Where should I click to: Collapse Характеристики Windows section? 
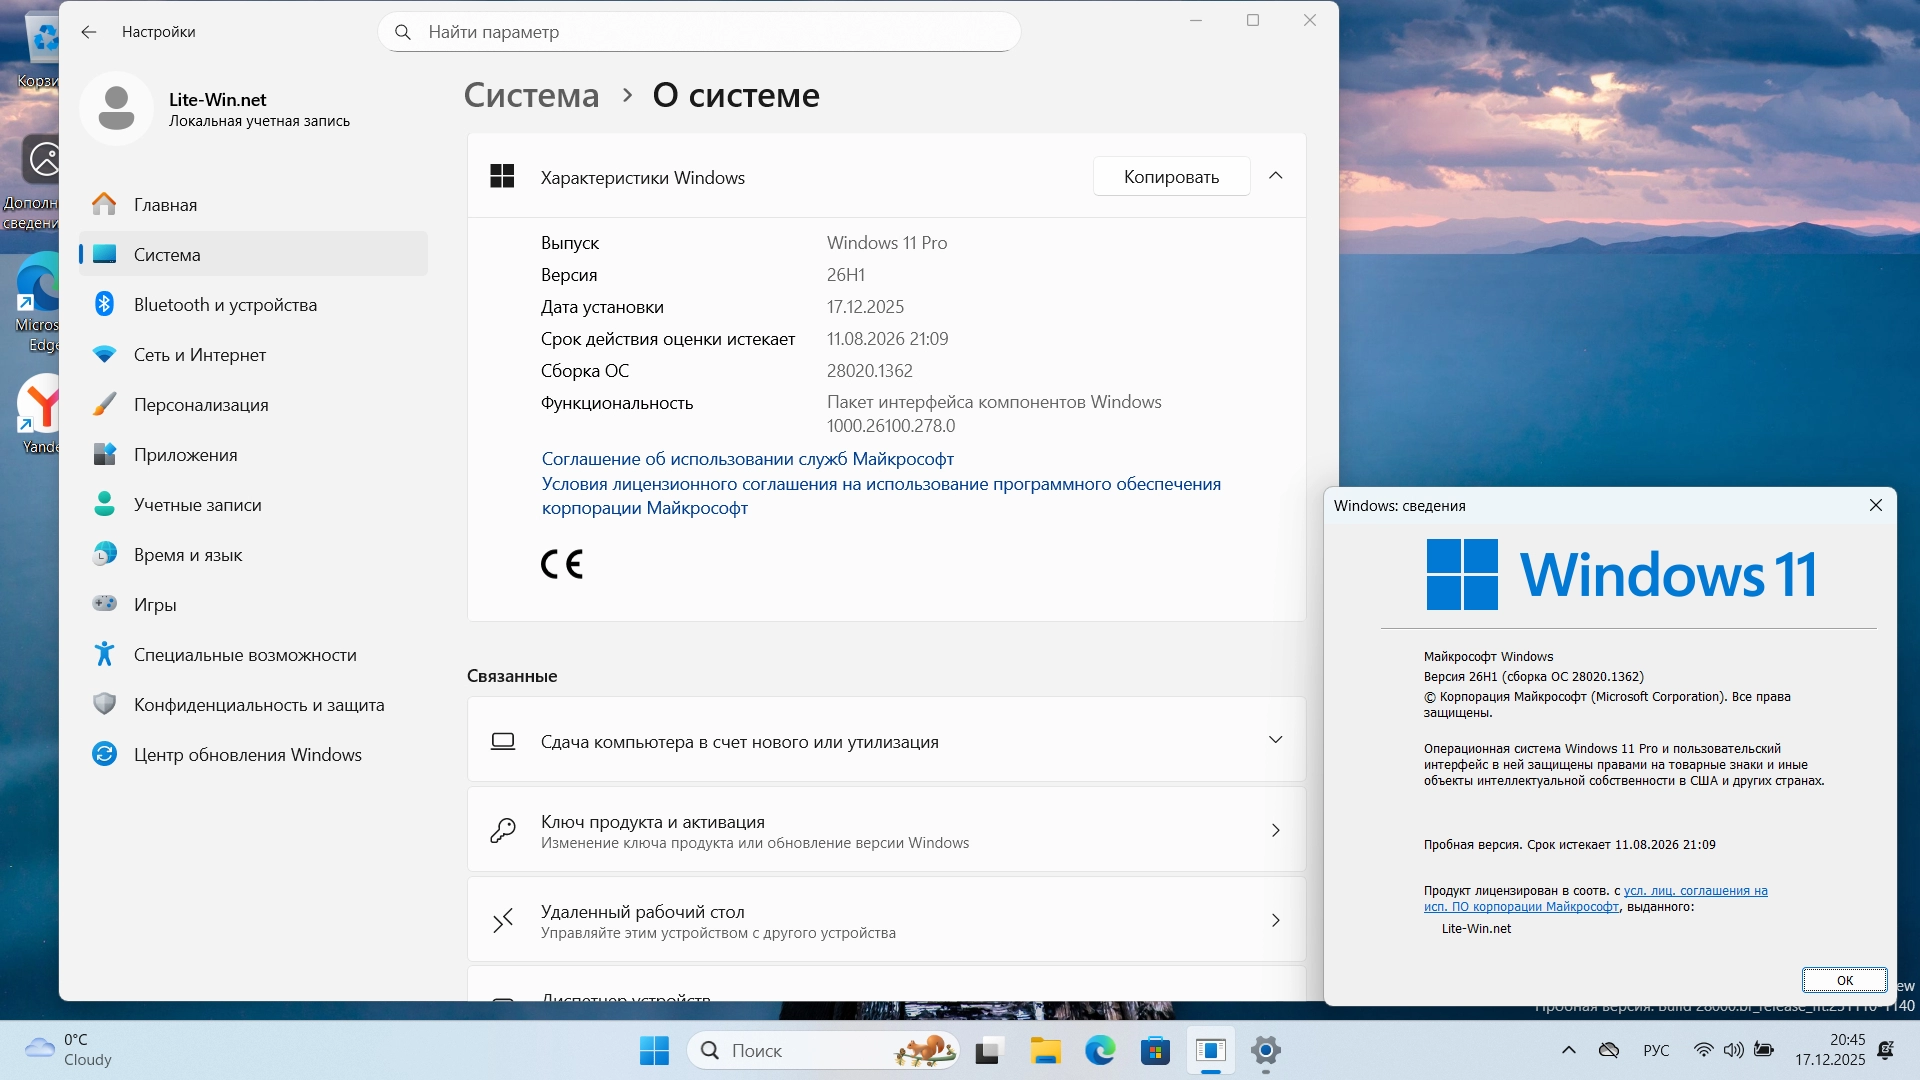pos(1275,176)
